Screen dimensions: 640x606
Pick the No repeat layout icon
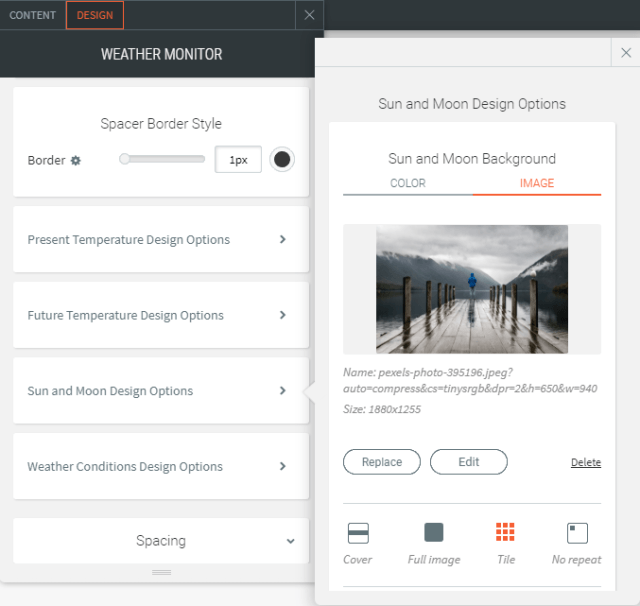(577, 533)
